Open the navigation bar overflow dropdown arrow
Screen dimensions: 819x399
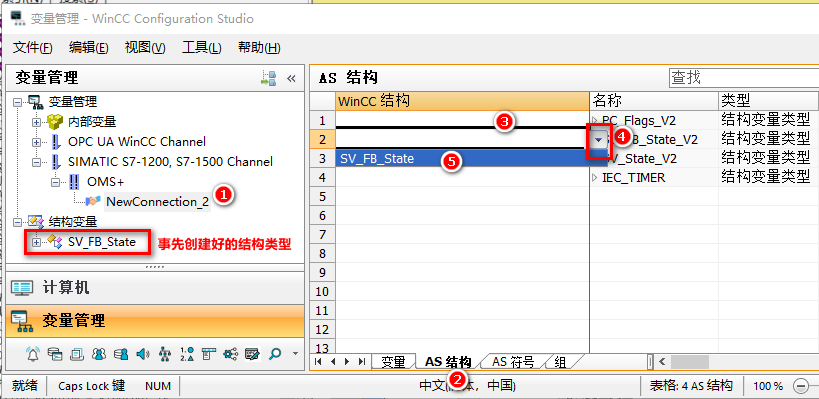click(x=295, y=354)
